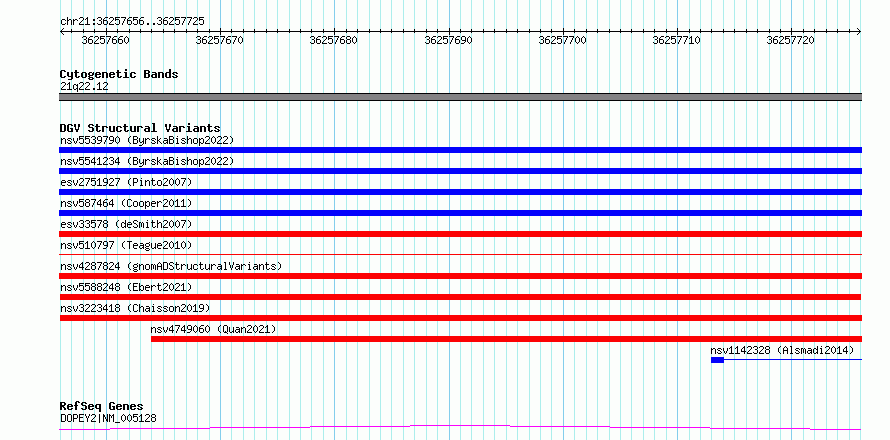Viewport: 890px width, 440px height.
Task: Open gene label DOPEY2|NM_005128
Action: (108, 419)
